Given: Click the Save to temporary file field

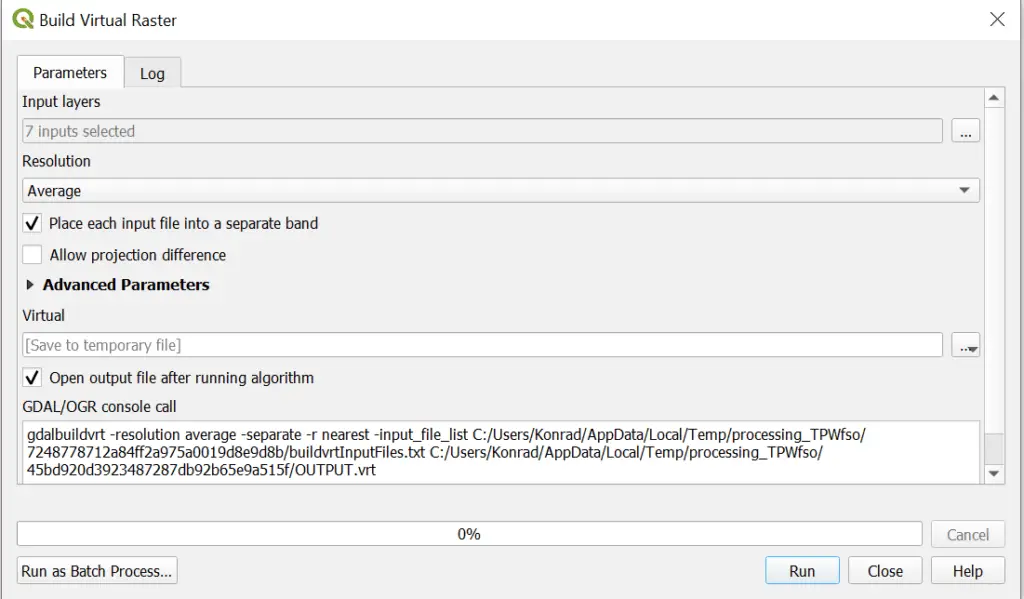Looking at the screenshot, I should 482,345.
